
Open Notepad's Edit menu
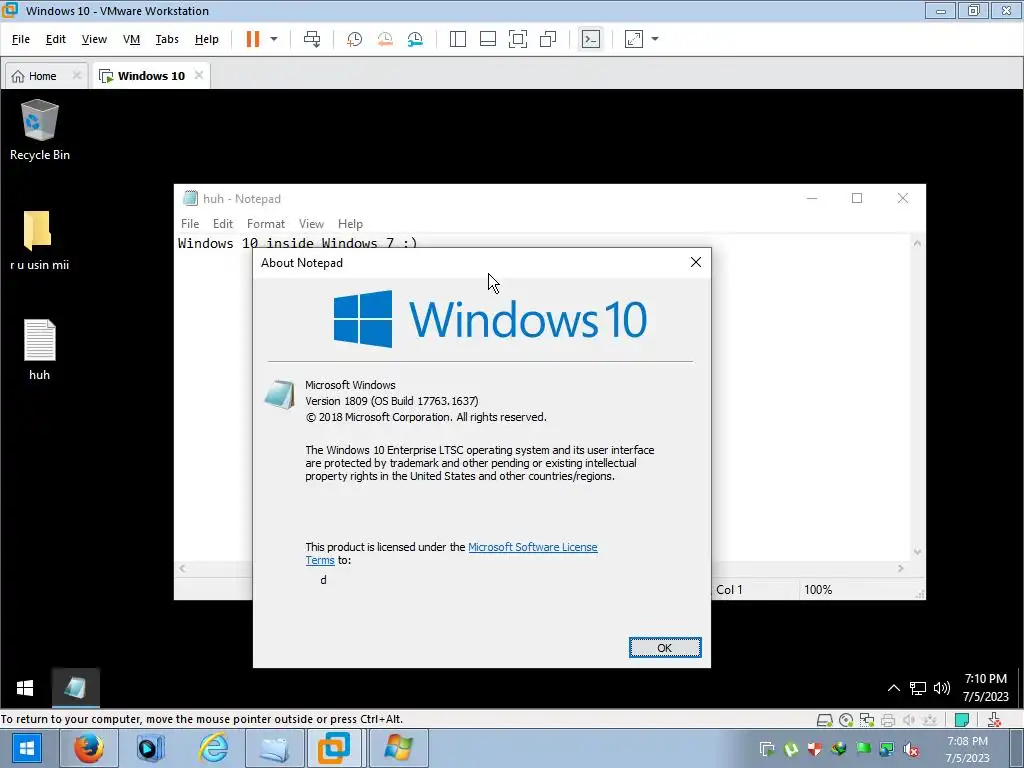tap(223, 224)
